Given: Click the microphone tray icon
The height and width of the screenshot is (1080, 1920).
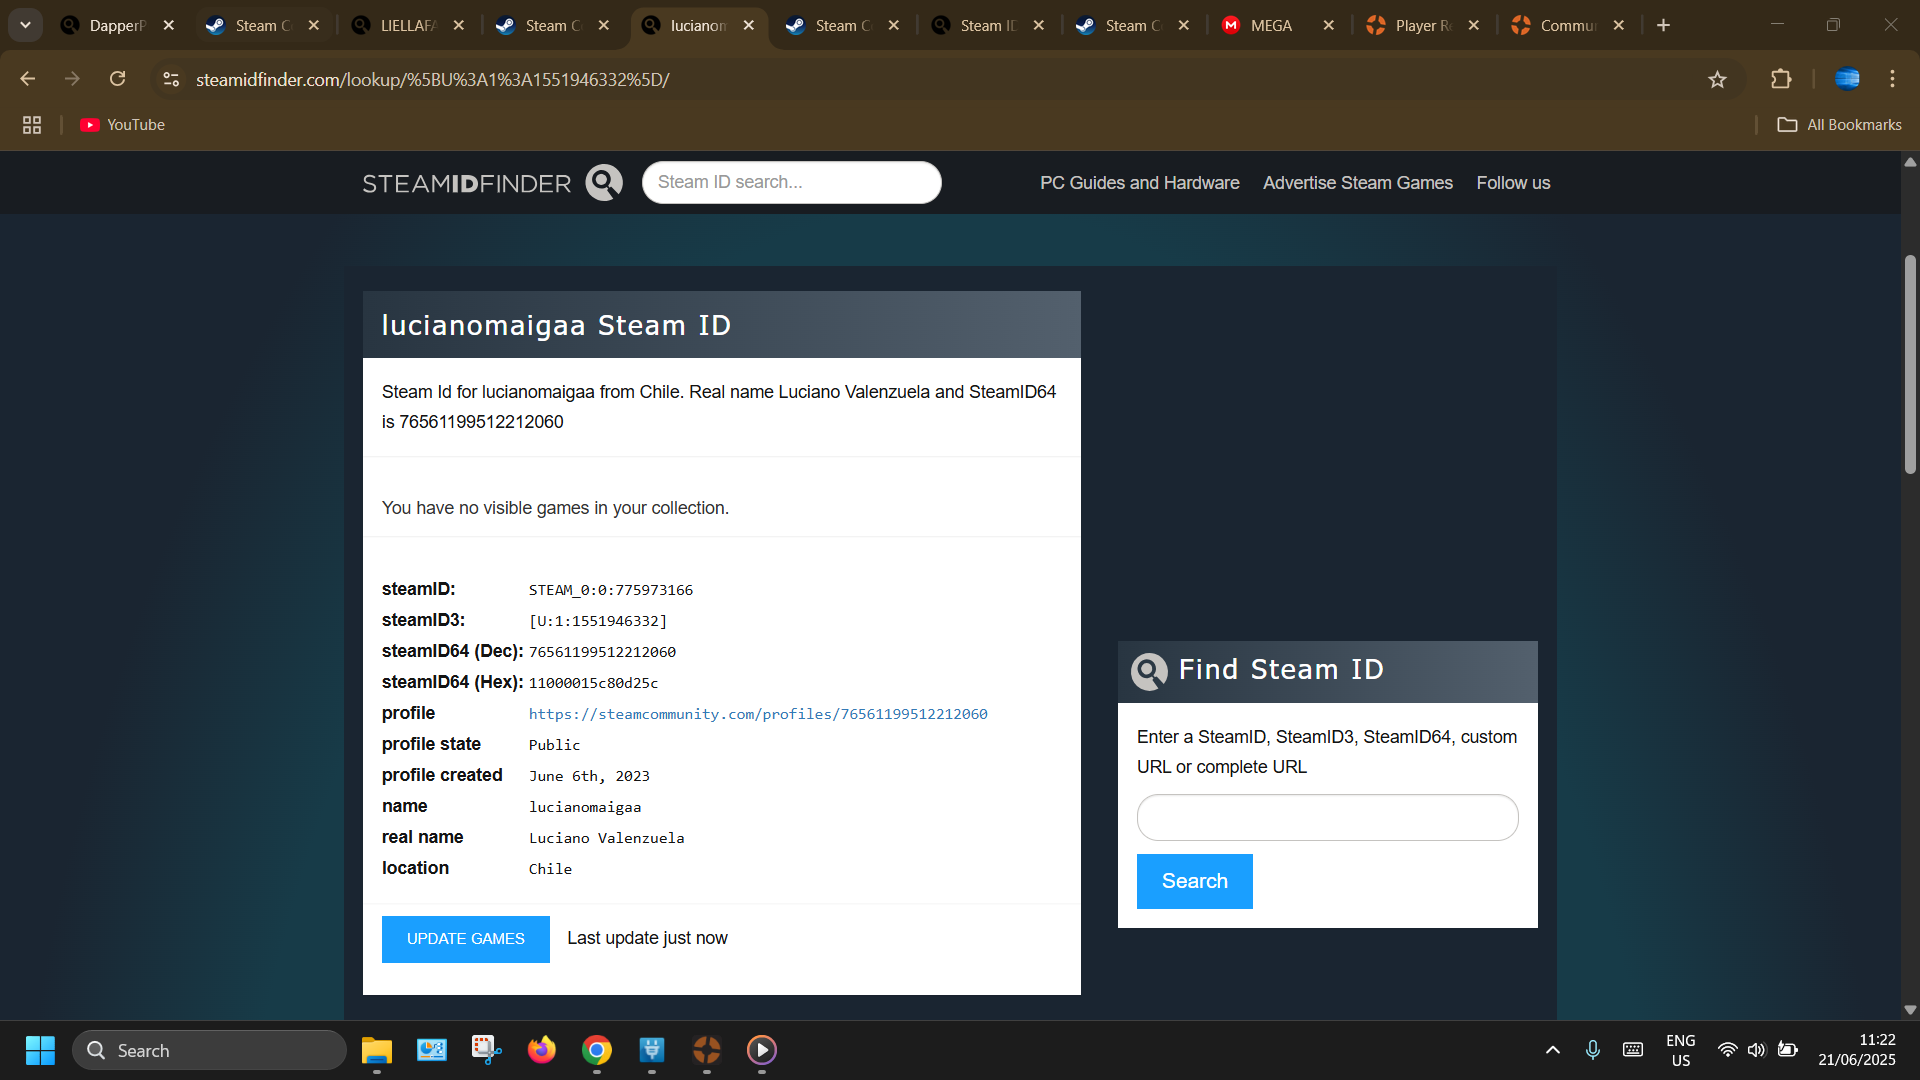Looking at the screenshot, I should click(1593, 1050).
